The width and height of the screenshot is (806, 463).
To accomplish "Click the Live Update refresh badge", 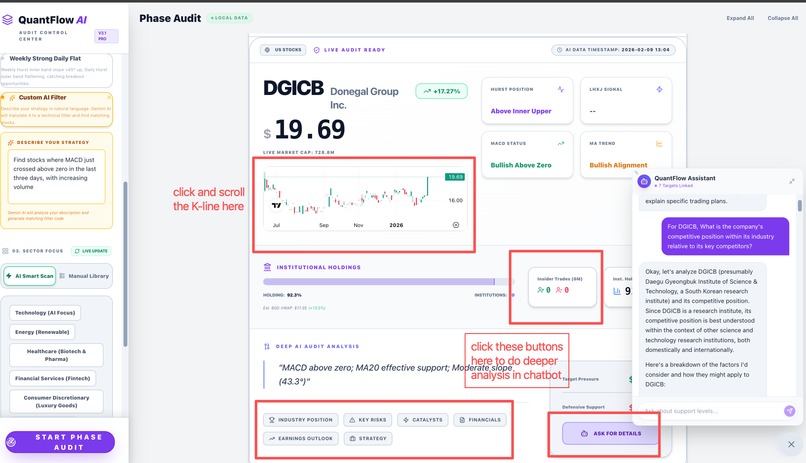I will [x=91, y=251].
